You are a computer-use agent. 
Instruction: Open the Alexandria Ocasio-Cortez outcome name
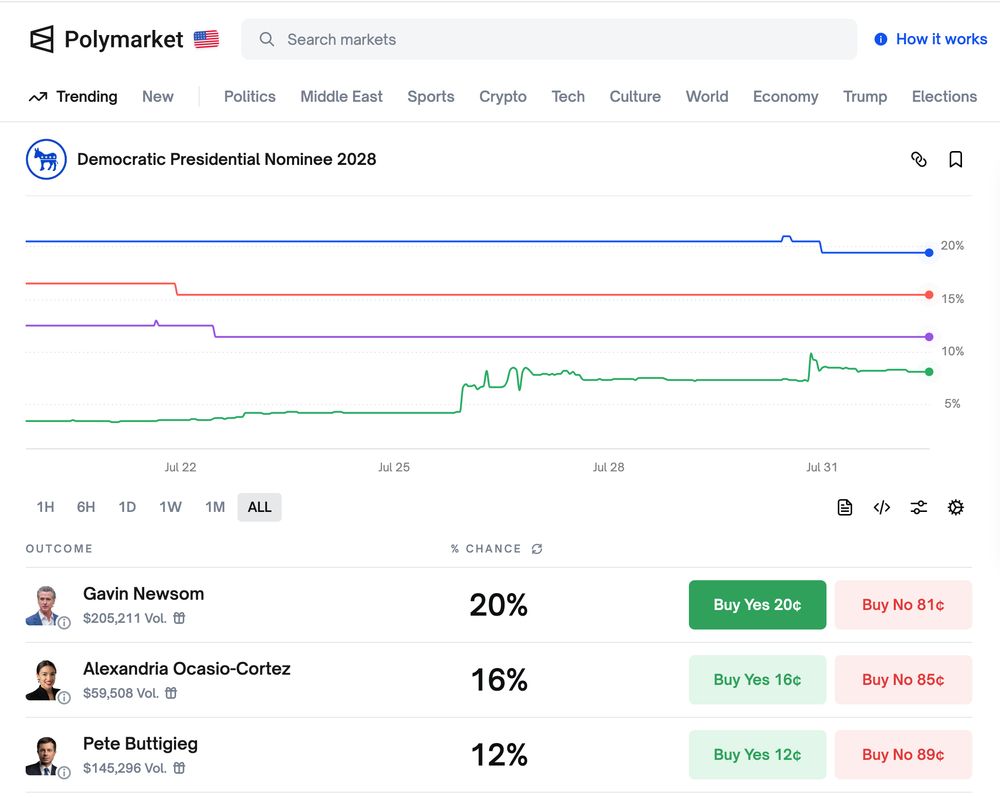187,669
